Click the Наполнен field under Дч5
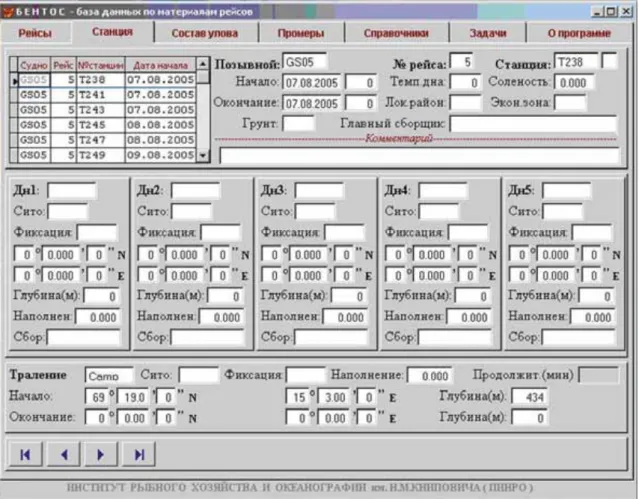This screenshot has width=639, height=499. coord(593,317)
